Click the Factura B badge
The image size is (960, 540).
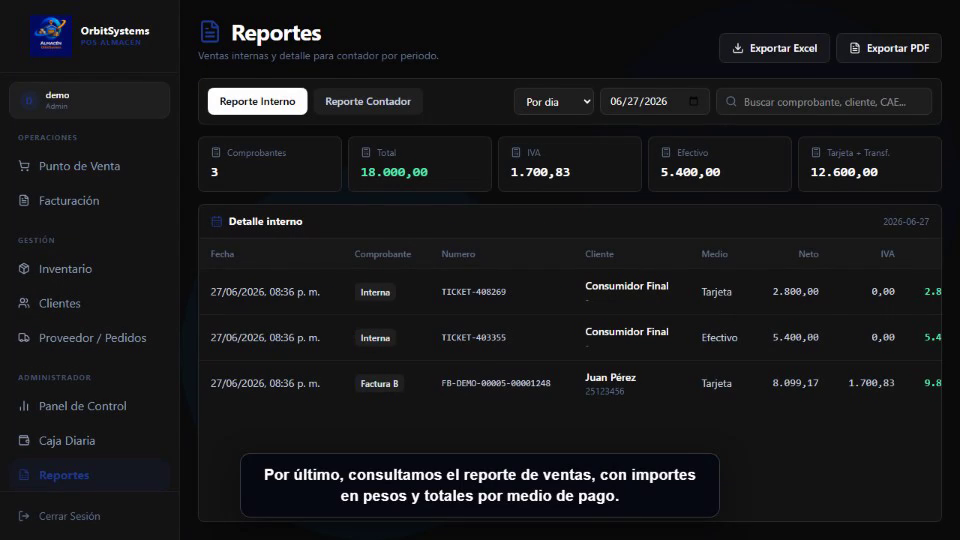tap(379, 384)
